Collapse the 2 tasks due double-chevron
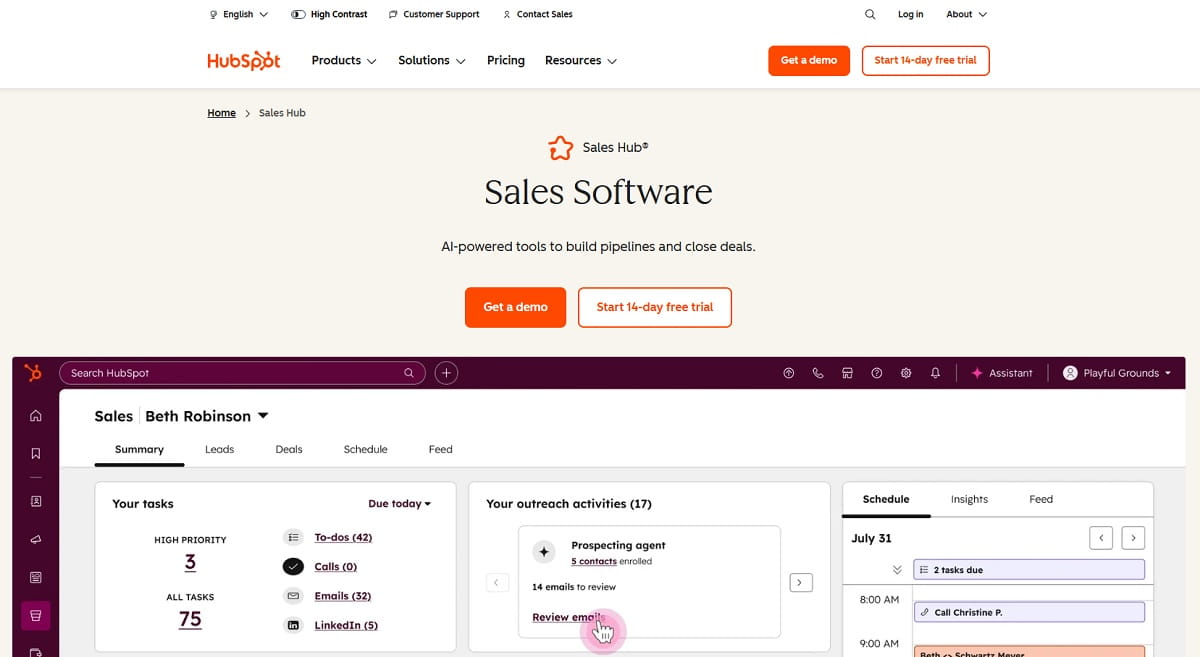 point(897,570)
